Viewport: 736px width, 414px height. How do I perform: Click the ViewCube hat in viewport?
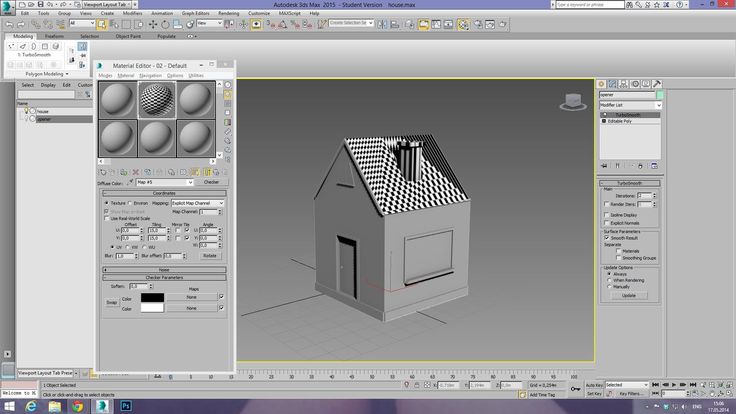572,101
